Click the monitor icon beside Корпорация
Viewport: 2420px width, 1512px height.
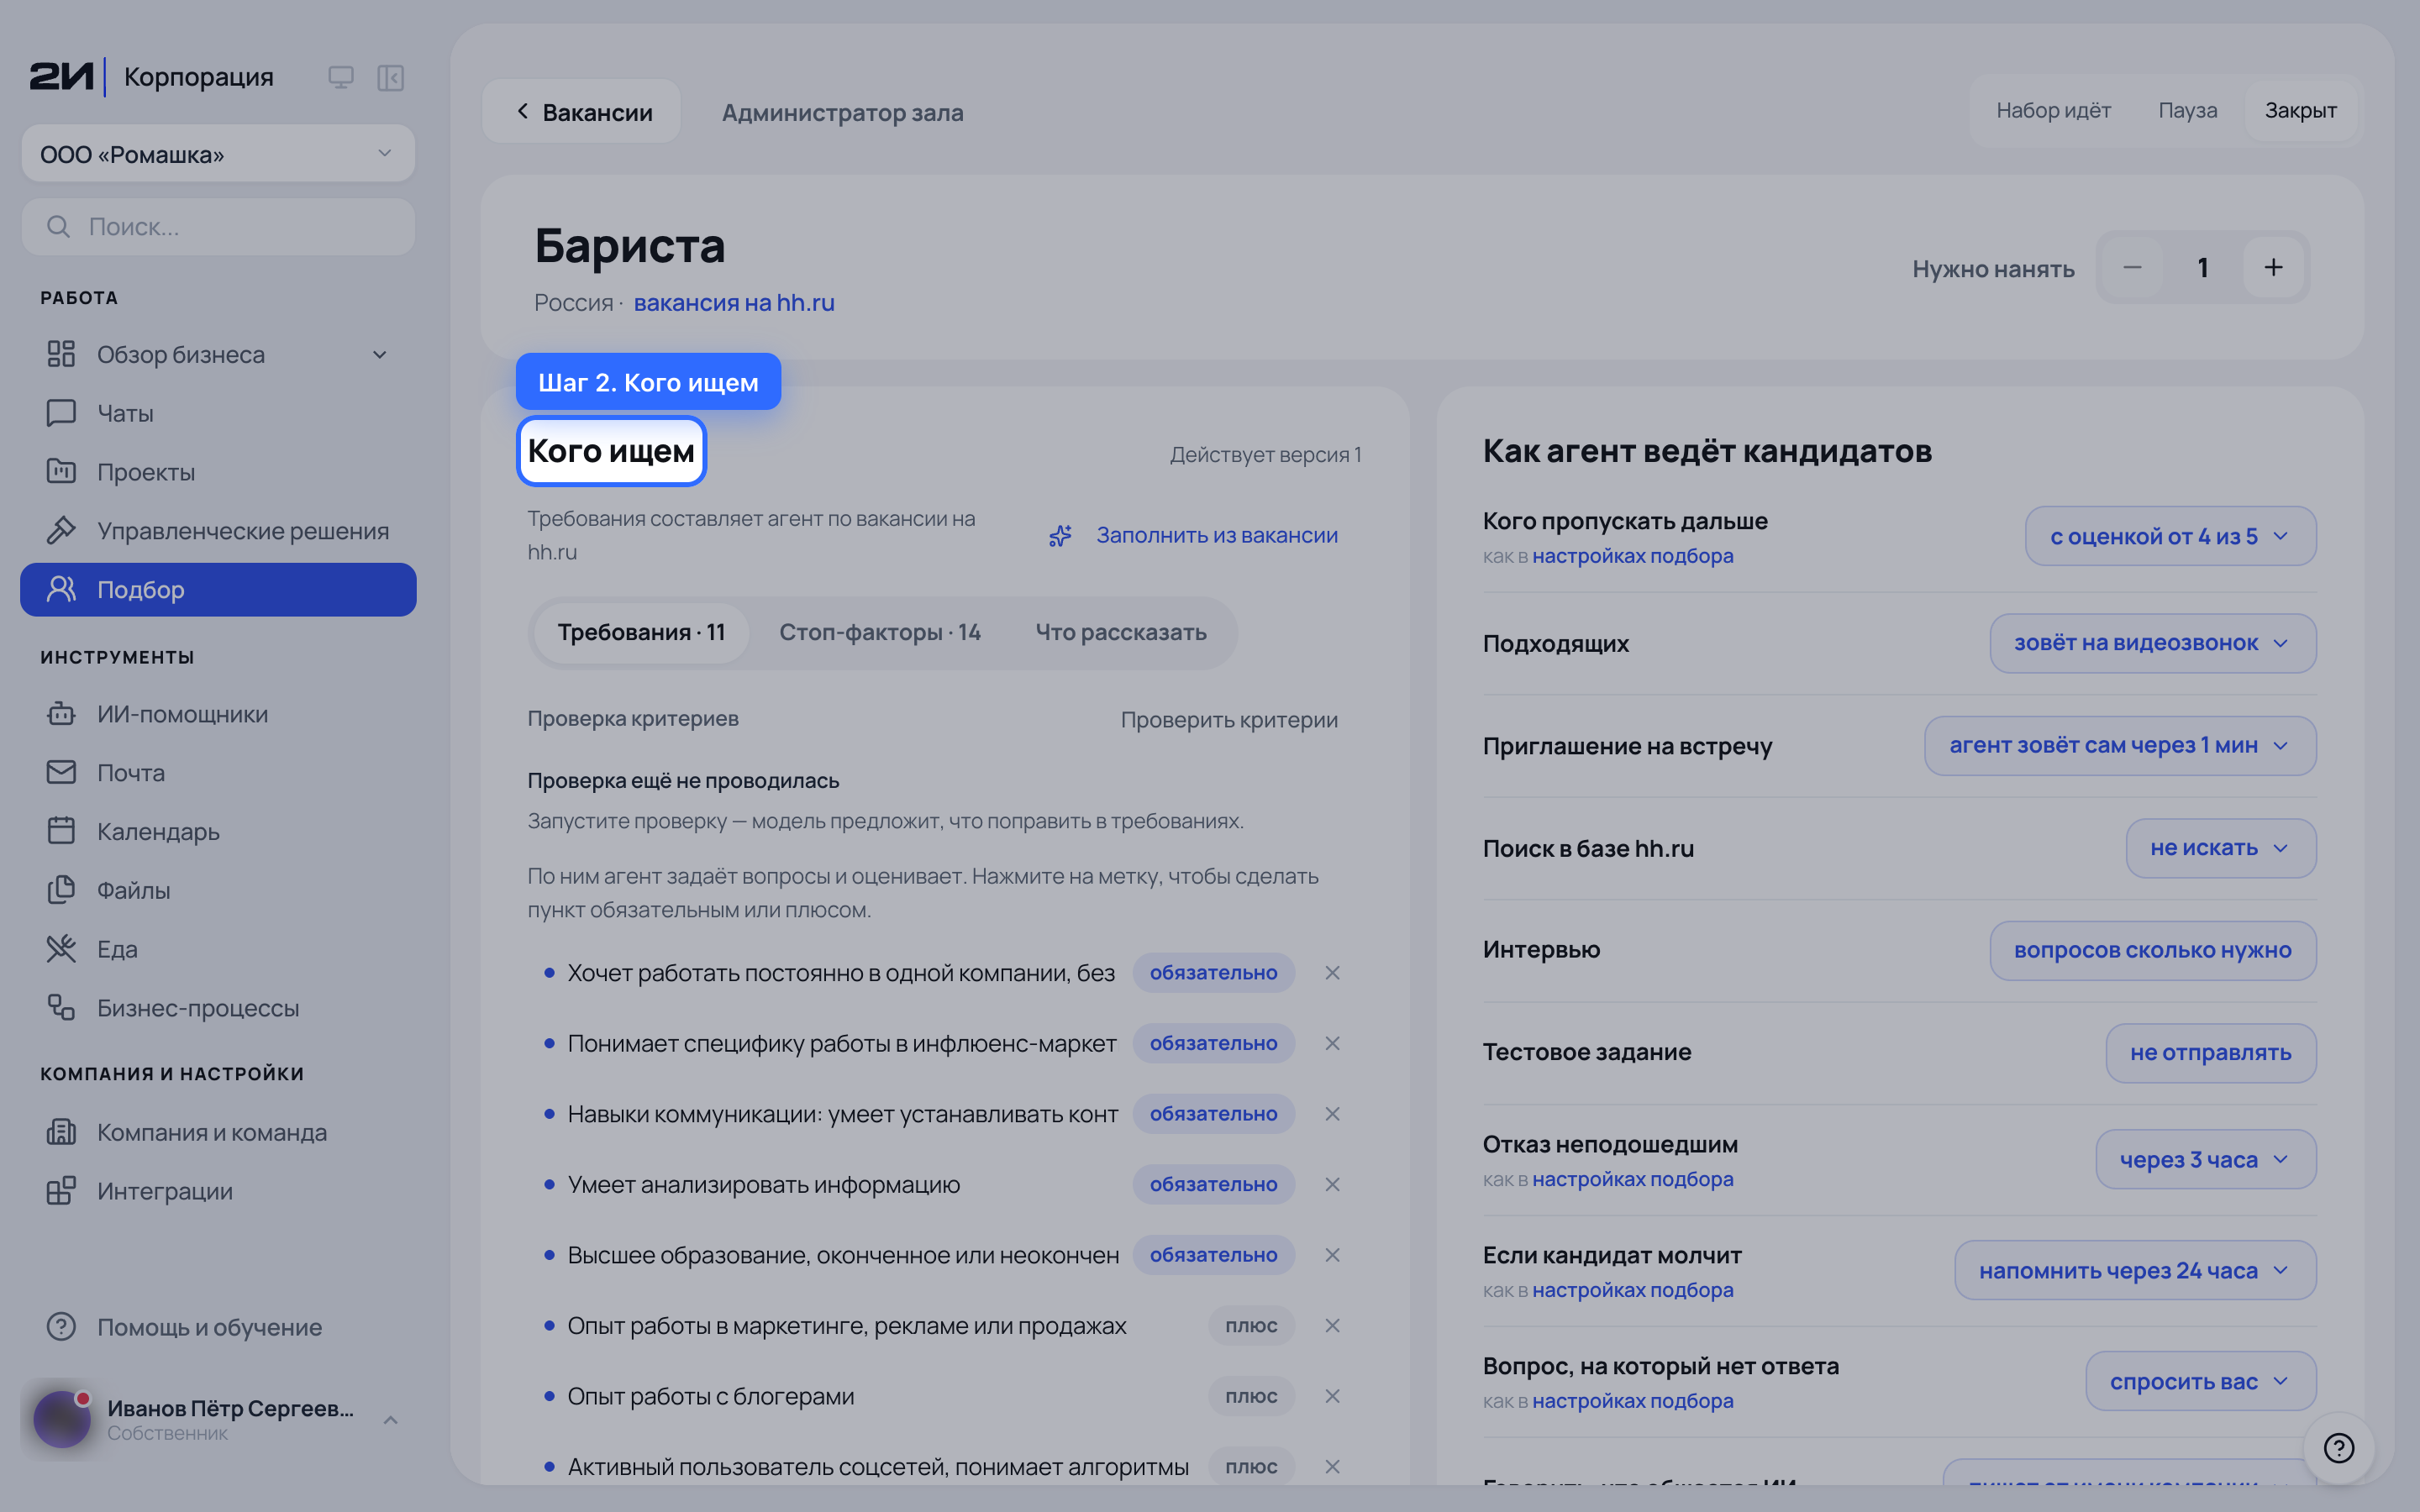341,77
